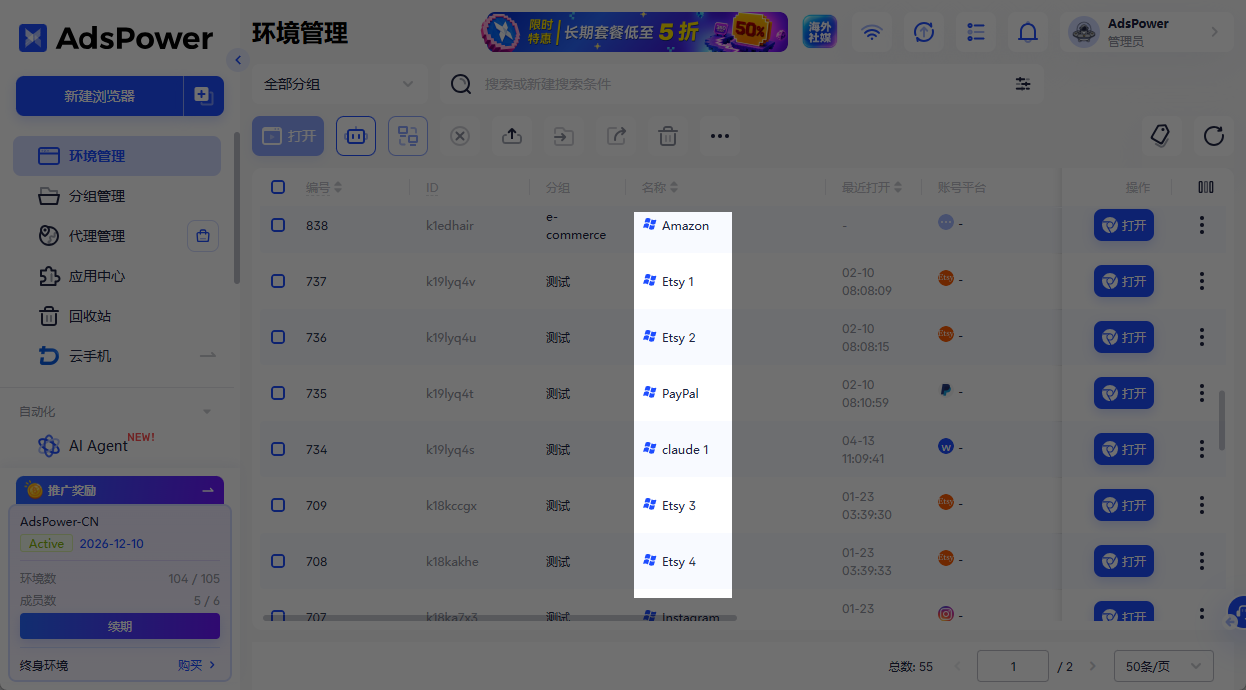Screen dimensions: 1246x690
Task: Click the 打开 button in the top toolbar
Action: [x=288, y=136]
